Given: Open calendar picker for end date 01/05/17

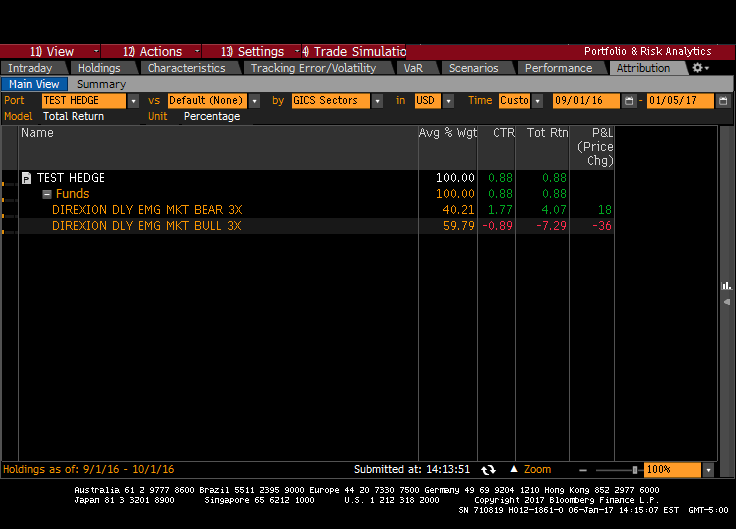Looking at the screenshot, I should [723, 100].
